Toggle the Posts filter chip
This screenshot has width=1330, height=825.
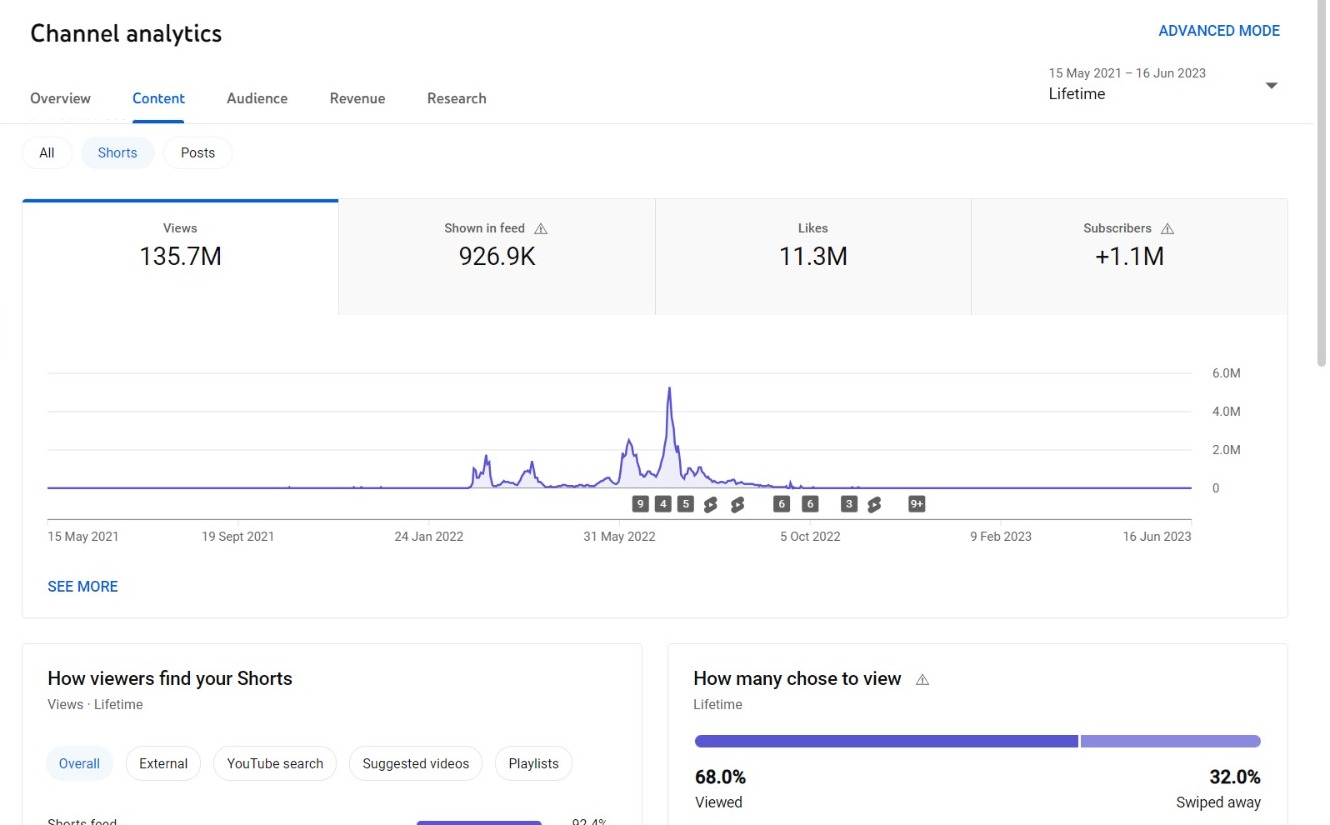(x=197, y=153)
